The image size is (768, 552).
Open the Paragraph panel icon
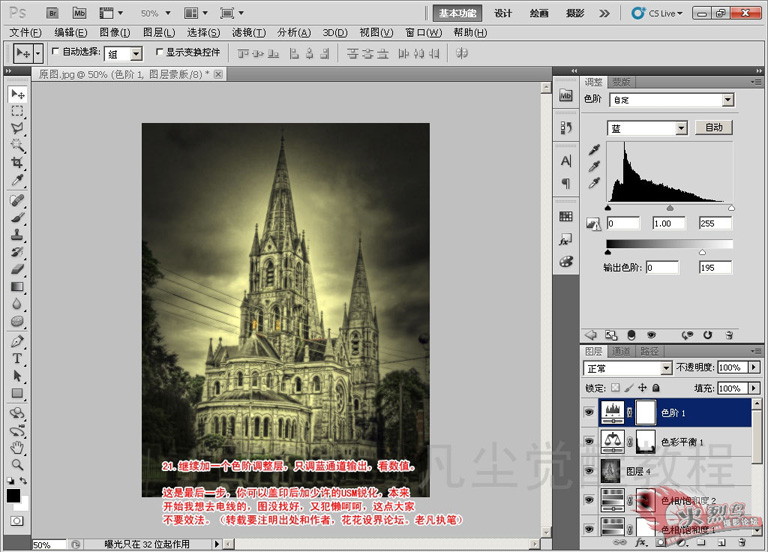tap(566, 183)
